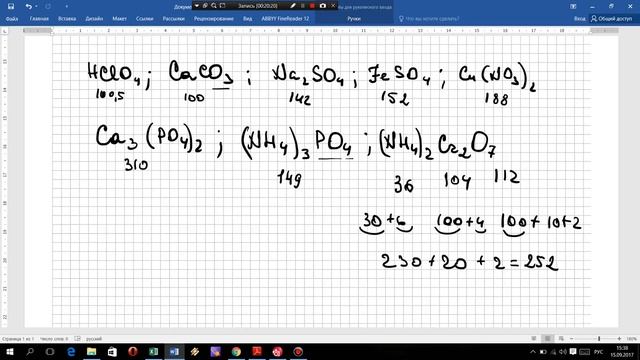
Task: Click the Redo icon in title bar
Action: tap(48, 7)
